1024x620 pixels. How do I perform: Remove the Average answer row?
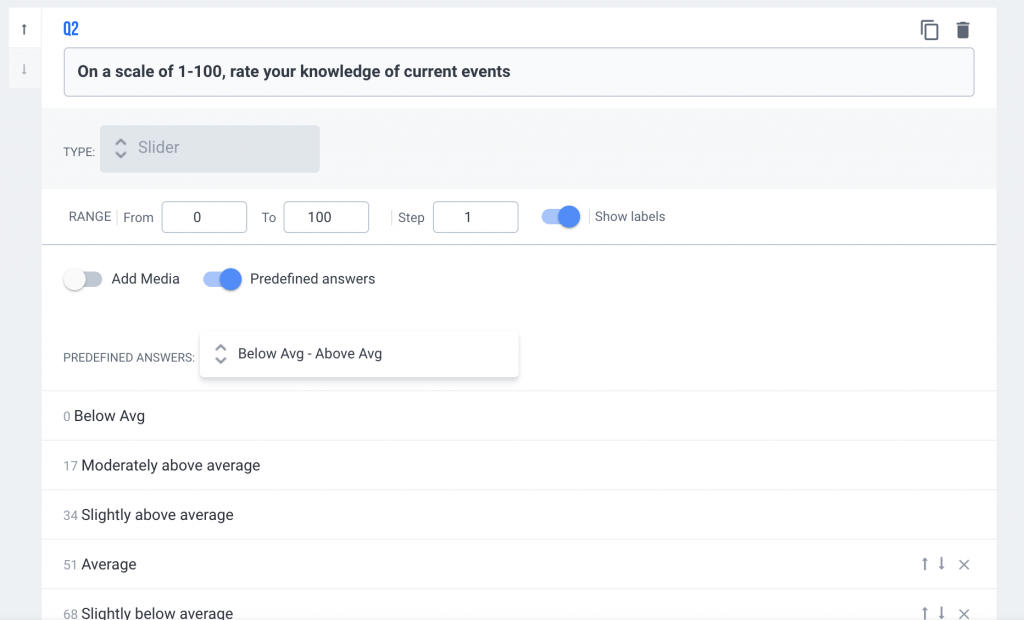964,565
